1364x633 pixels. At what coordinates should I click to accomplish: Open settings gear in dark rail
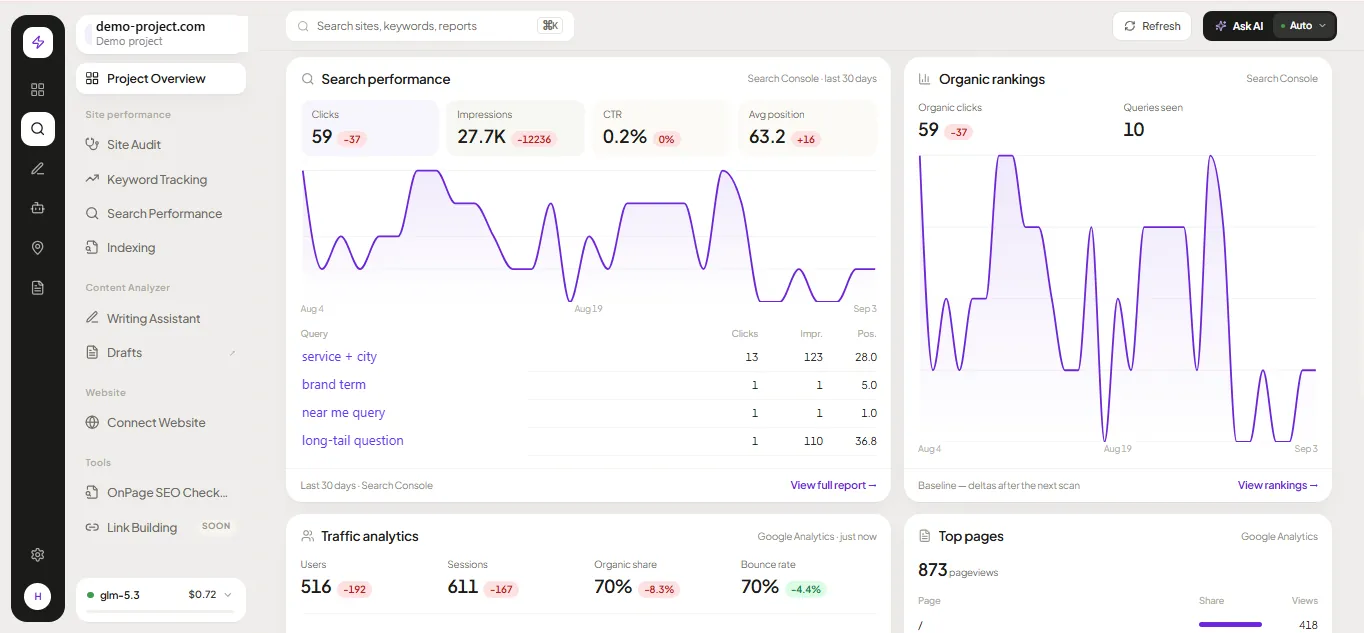38,554
